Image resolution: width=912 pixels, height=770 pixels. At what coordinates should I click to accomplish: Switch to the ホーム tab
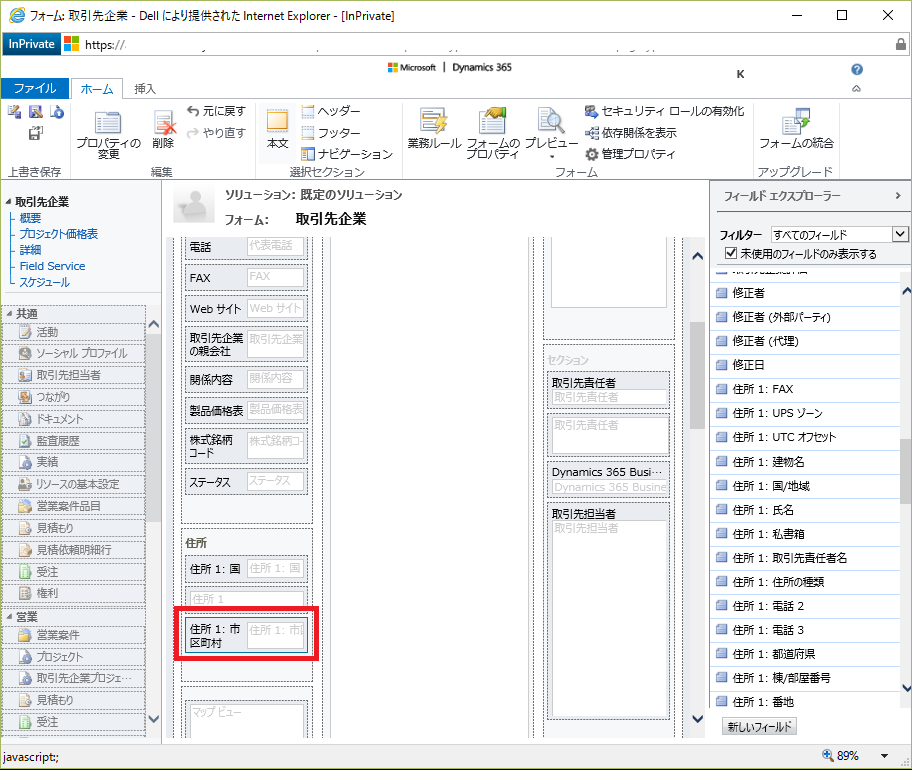click(x=97, y=89)
